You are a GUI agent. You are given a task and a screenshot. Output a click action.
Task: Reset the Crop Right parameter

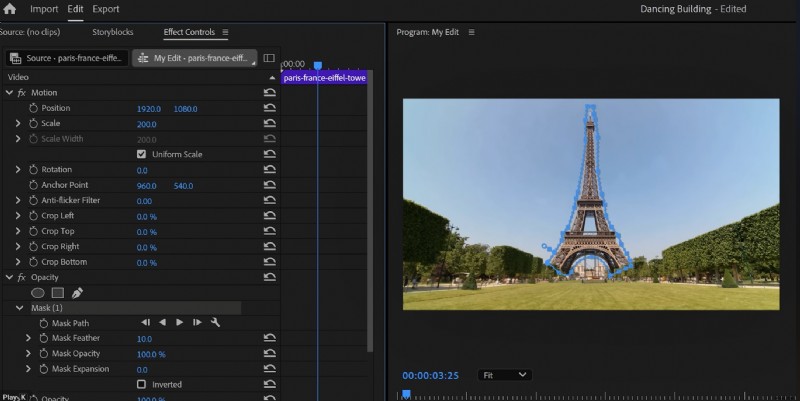pos(269,246)
